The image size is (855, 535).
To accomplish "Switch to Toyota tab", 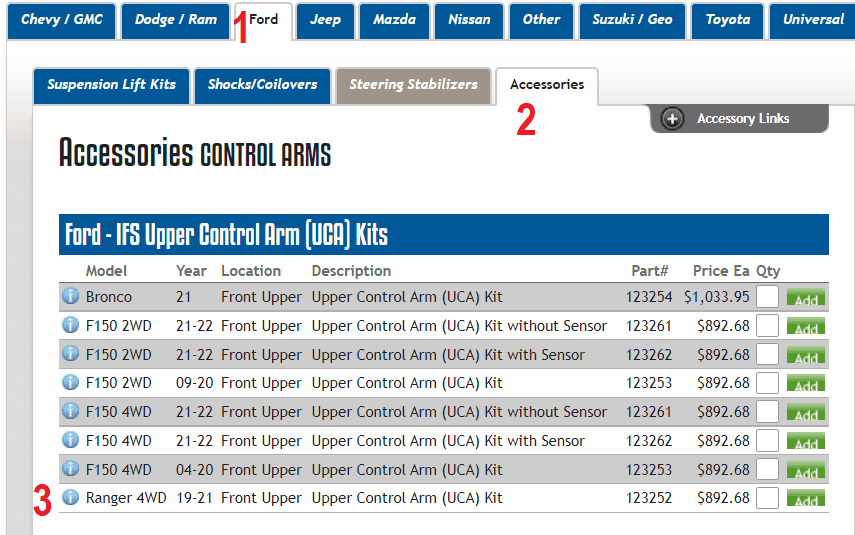I will [727, 20].
